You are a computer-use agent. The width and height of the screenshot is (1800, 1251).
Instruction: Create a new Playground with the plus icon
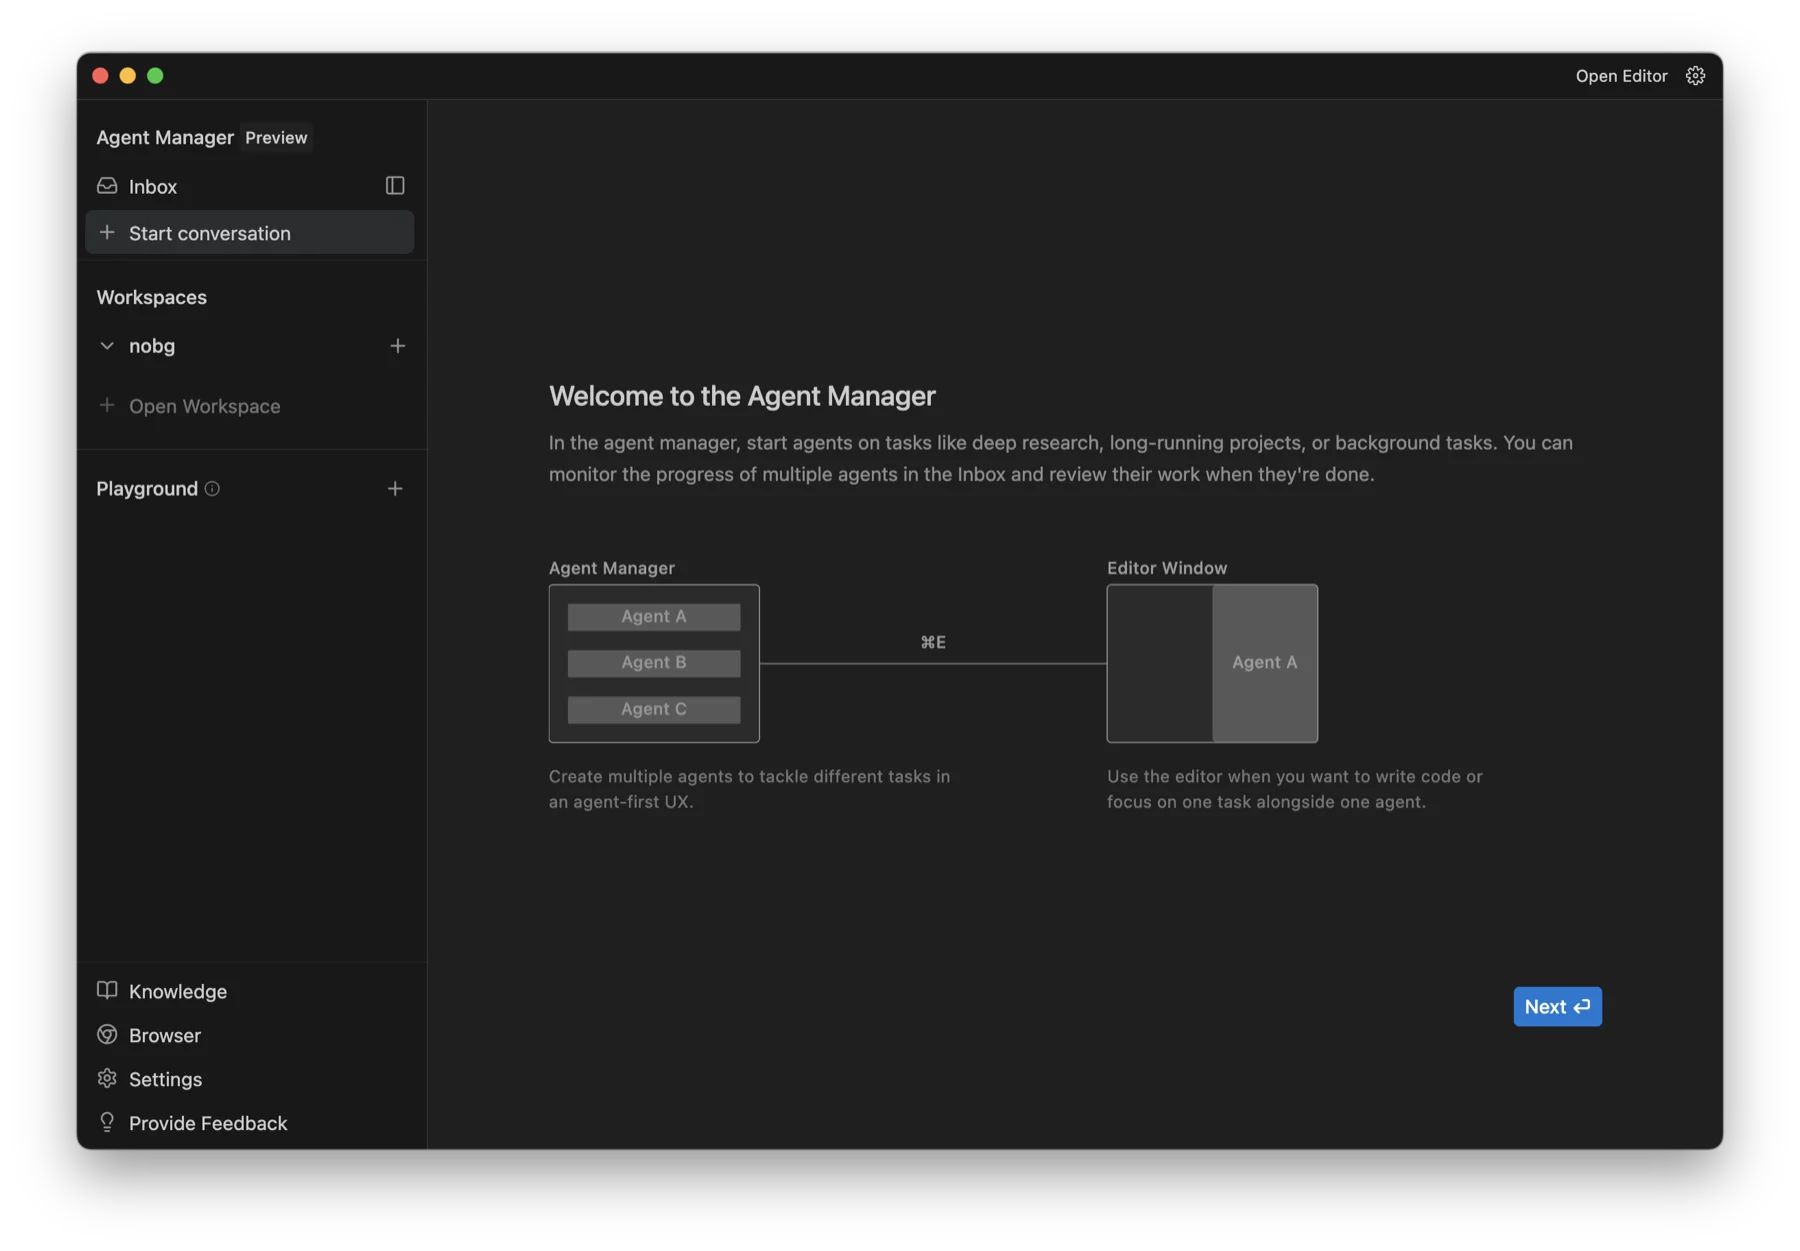click(x=395, y=489)
